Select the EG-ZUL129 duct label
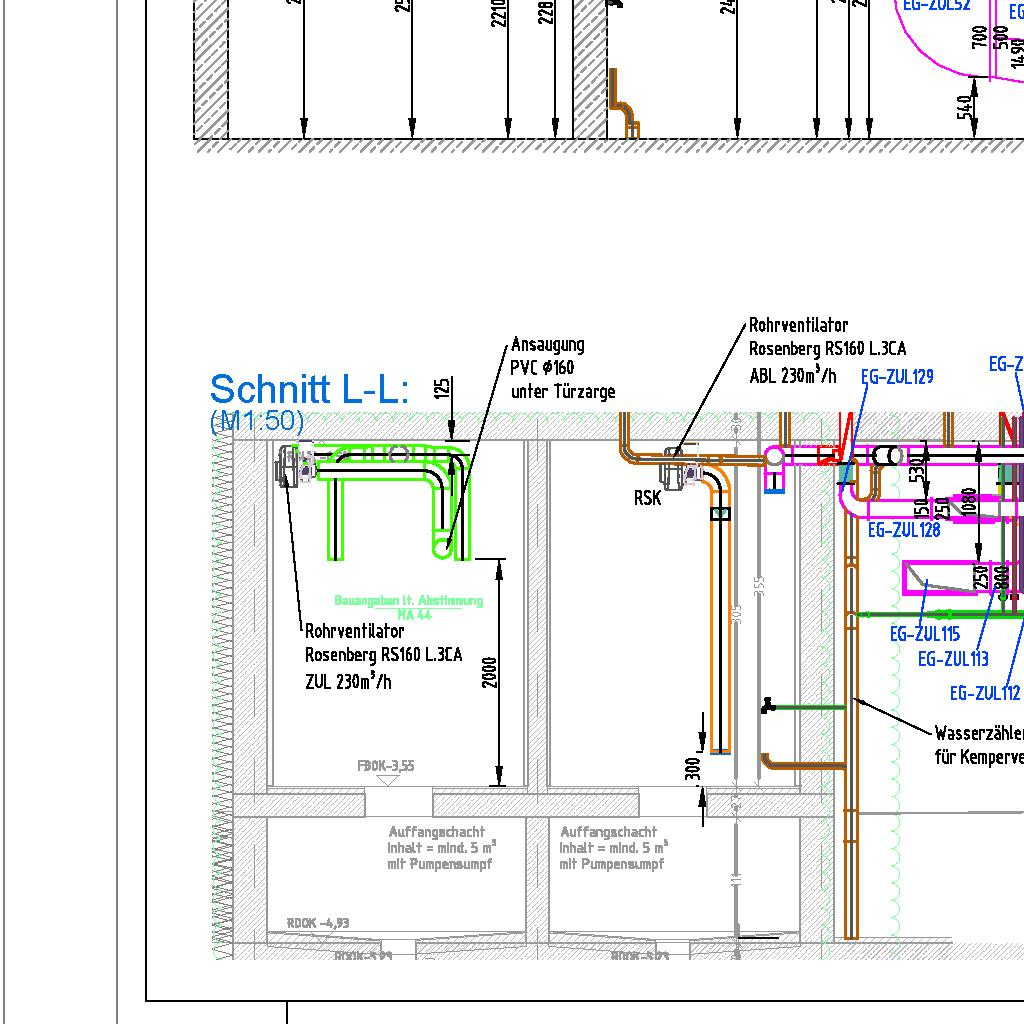This screenshot has width=1024, height=1024. coord(897,377)
